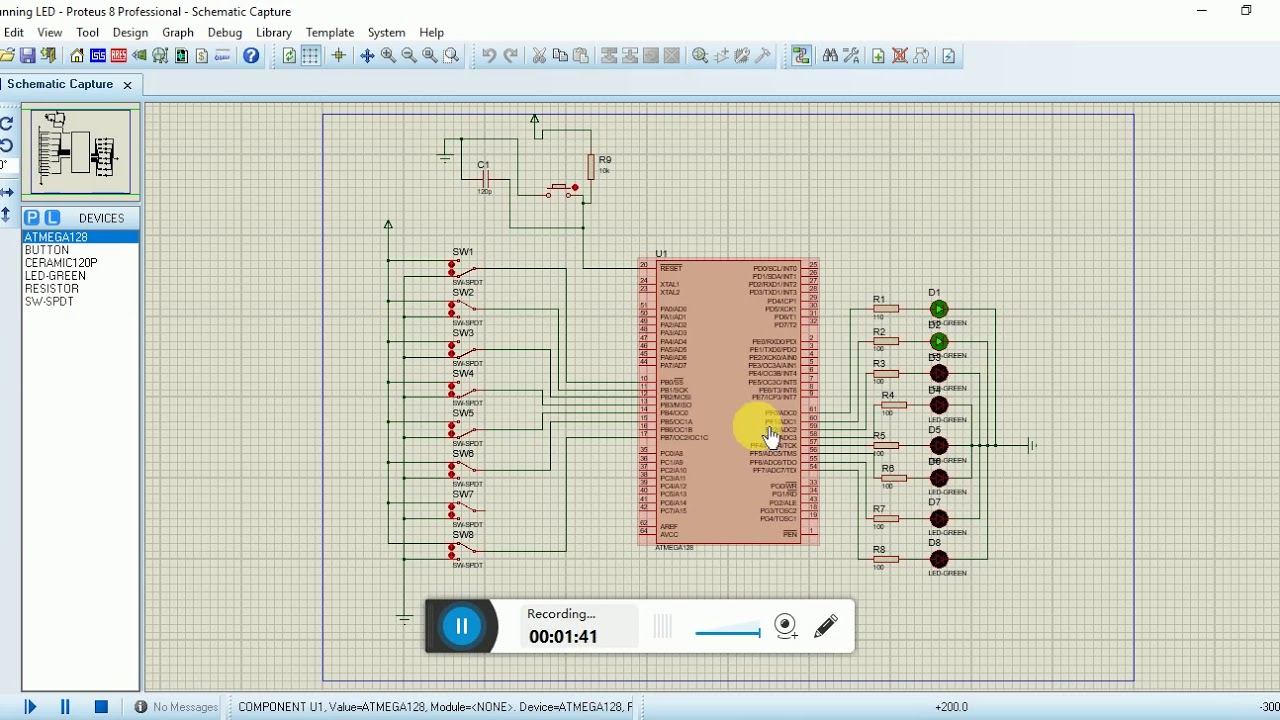Select the Schematic Capture tab
Screen dimensions: 1280x720
[60, 85]
